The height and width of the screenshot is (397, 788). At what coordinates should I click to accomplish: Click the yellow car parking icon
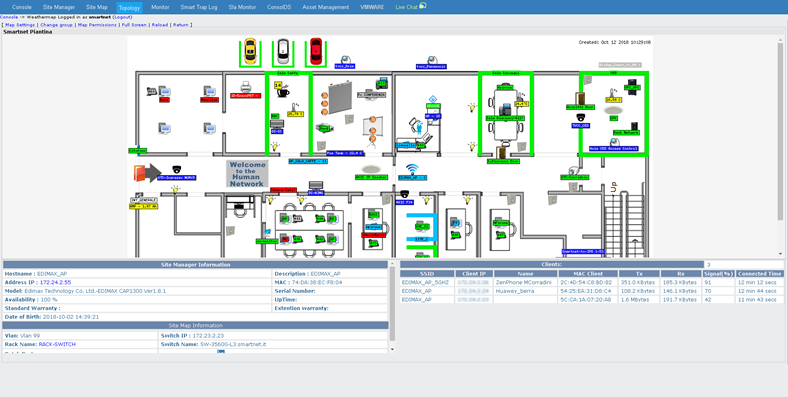click(250, 52)
